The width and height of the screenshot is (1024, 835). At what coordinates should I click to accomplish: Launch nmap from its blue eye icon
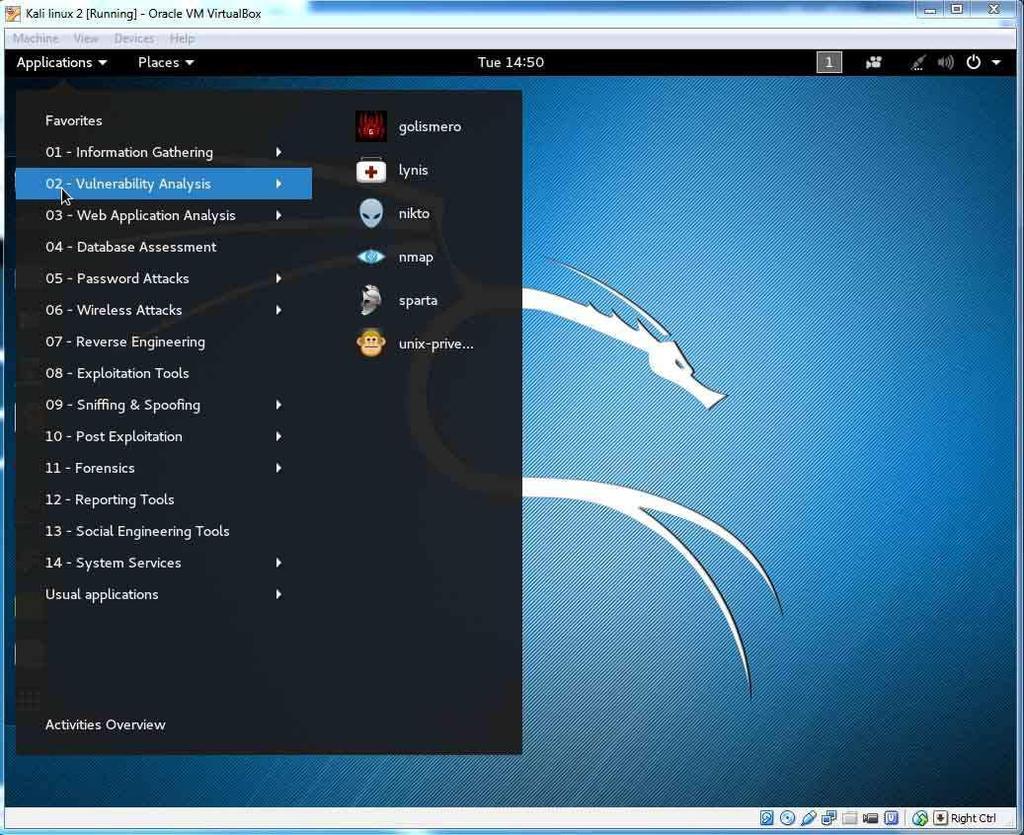371,257
